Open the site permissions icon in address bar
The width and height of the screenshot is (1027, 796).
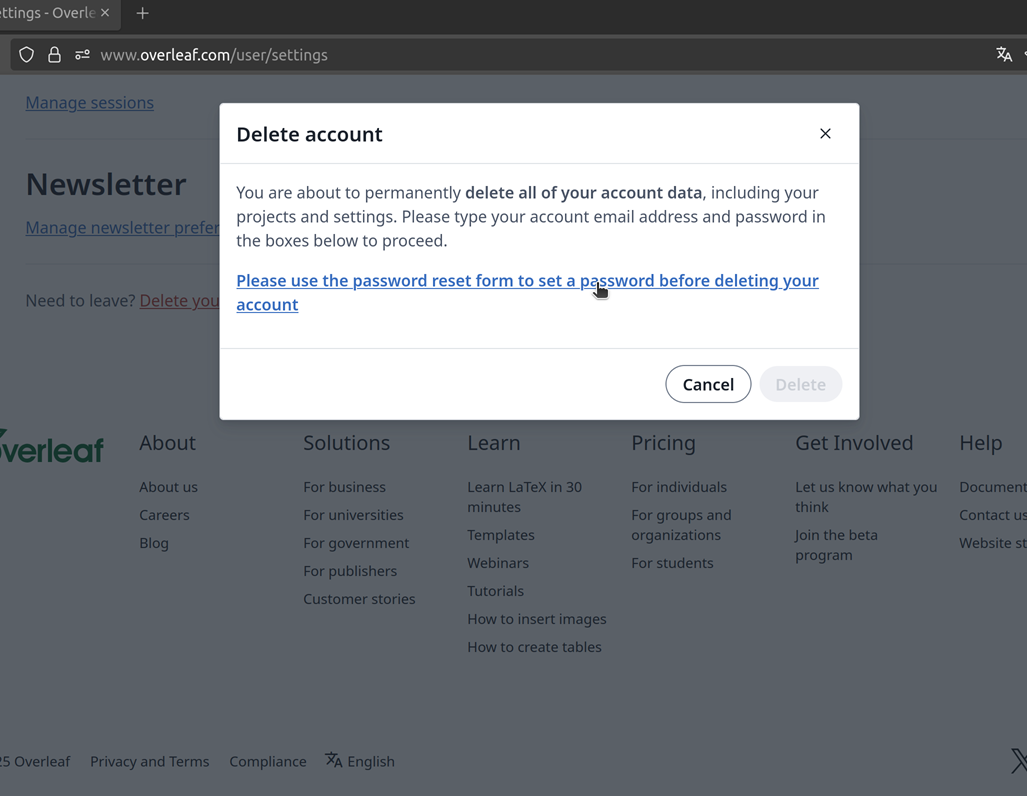tap(82, 55)
